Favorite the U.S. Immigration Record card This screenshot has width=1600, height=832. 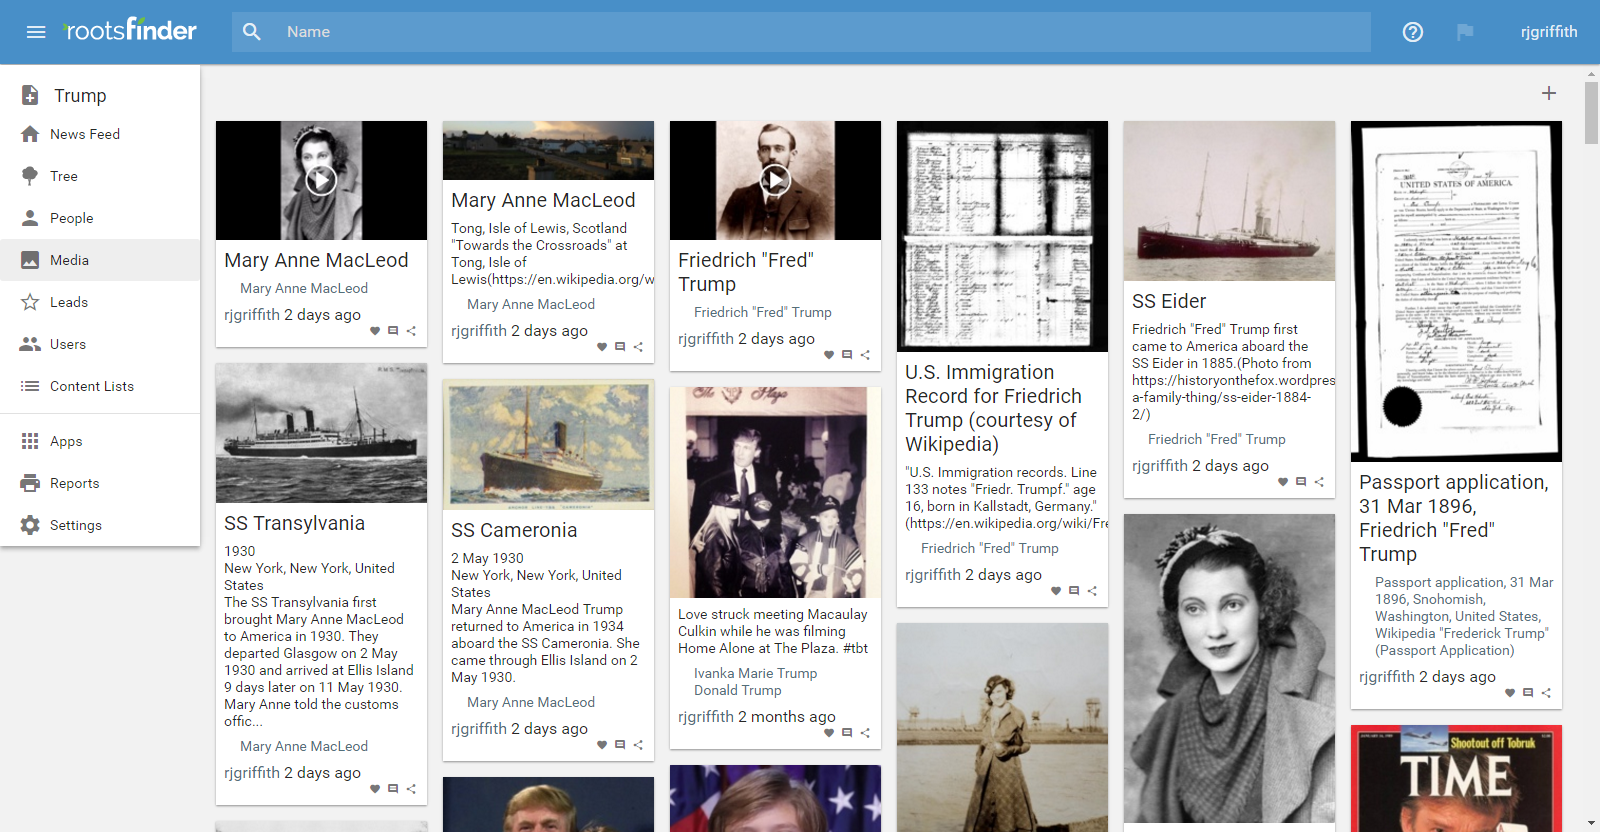click(1056, 591)
